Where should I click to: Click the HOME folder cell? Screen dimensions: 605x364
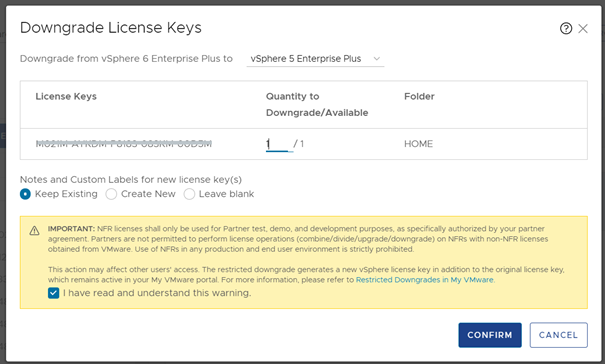[x=418, y=144]
